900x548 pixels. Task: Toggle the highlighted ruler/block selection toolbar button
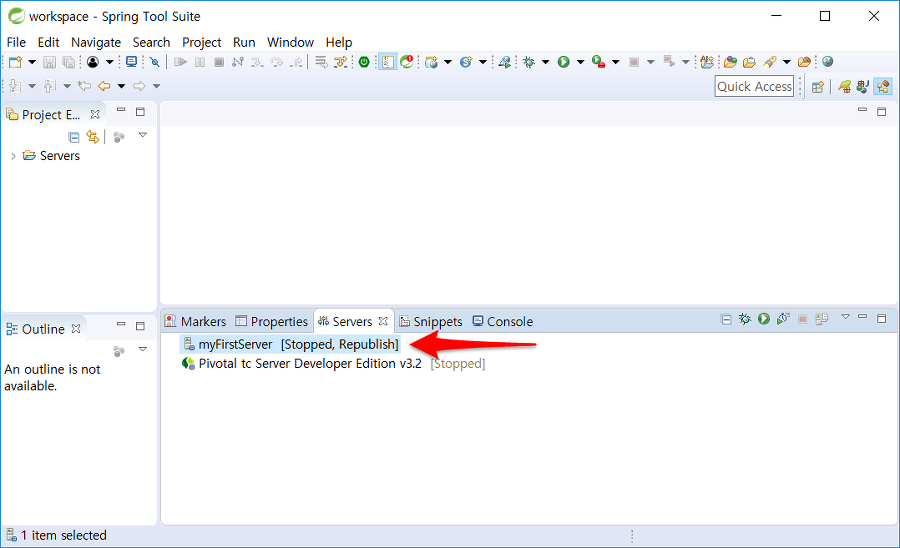click(388, 62)
